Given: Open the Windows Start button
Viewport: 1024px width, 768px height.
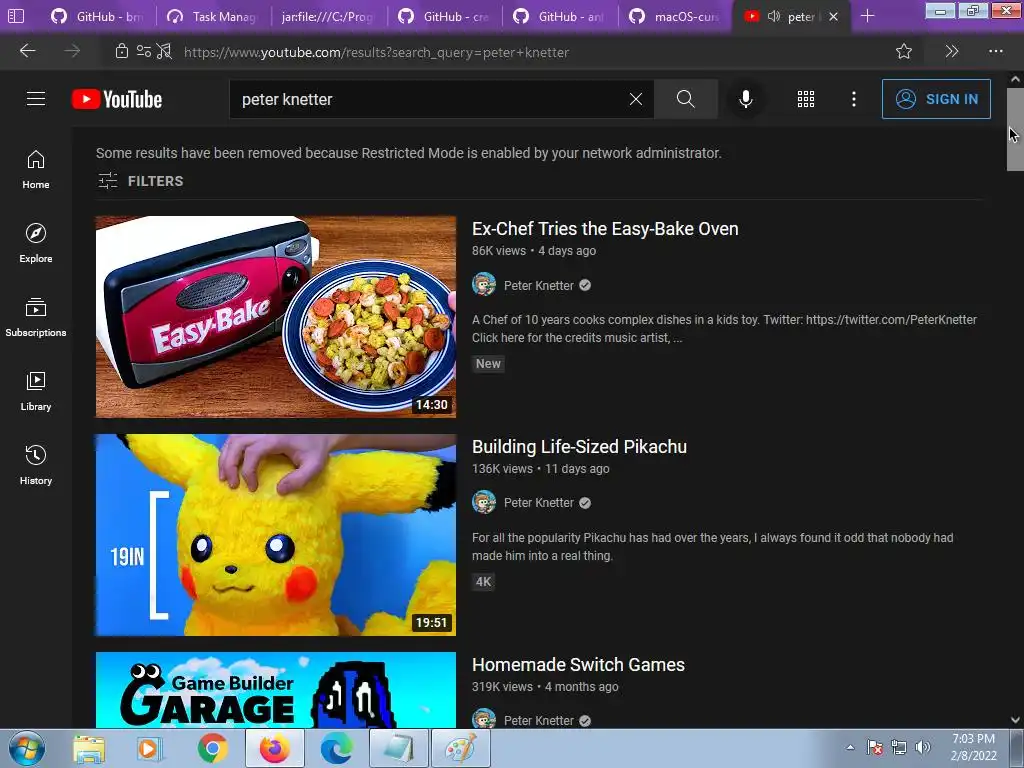Looking at the screenshot, I should [26, 748].
